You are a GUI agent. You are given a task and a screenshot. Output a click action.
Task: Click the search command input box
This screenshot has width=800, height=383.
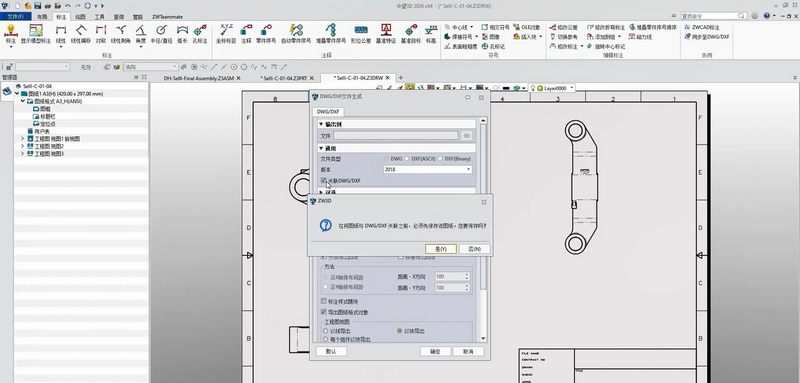click(709, 16)
